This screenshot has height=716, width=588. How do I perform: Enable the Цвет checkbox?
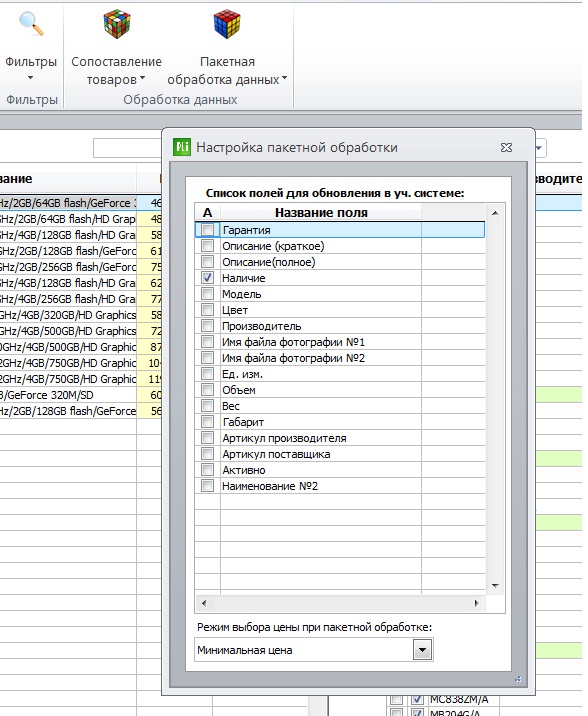coord(207,310)
